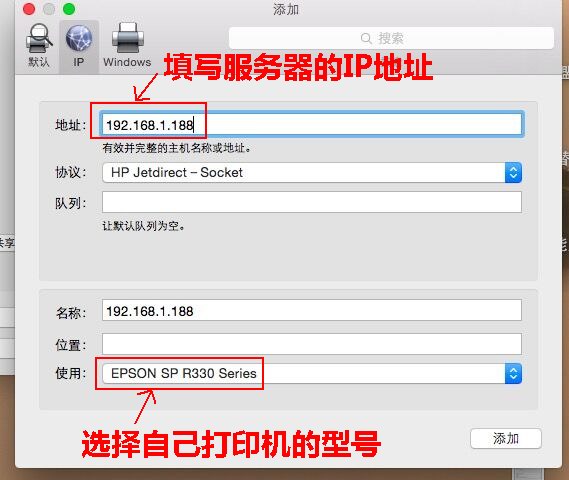Viewport: 569px width, 480px height.
Task: Switch to the Windows tab label
Action: click(x=127, y=62)
